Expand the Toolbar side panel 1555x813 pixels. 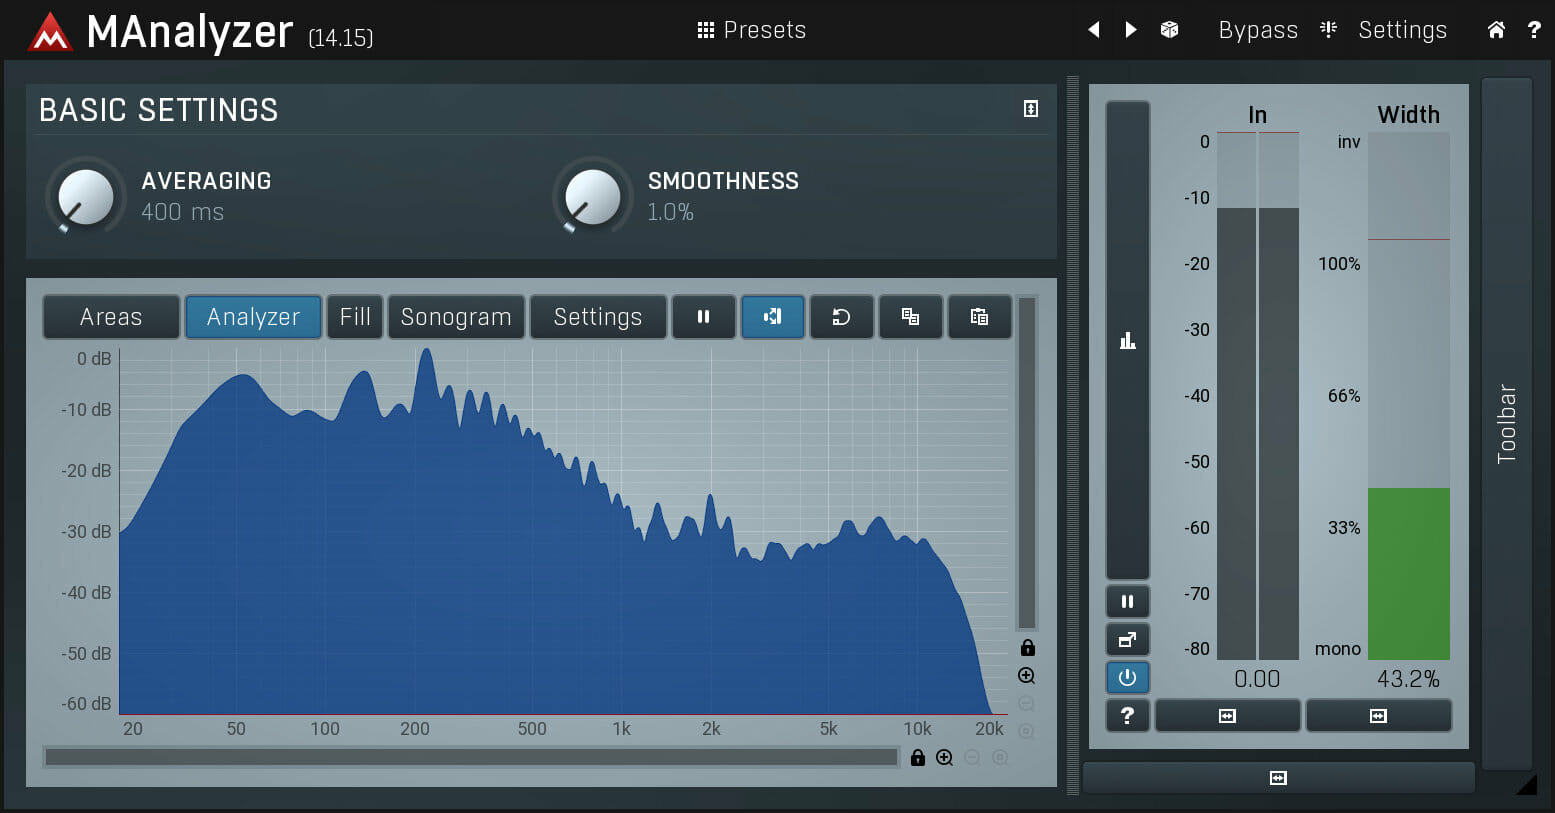tap(1506, 423)
